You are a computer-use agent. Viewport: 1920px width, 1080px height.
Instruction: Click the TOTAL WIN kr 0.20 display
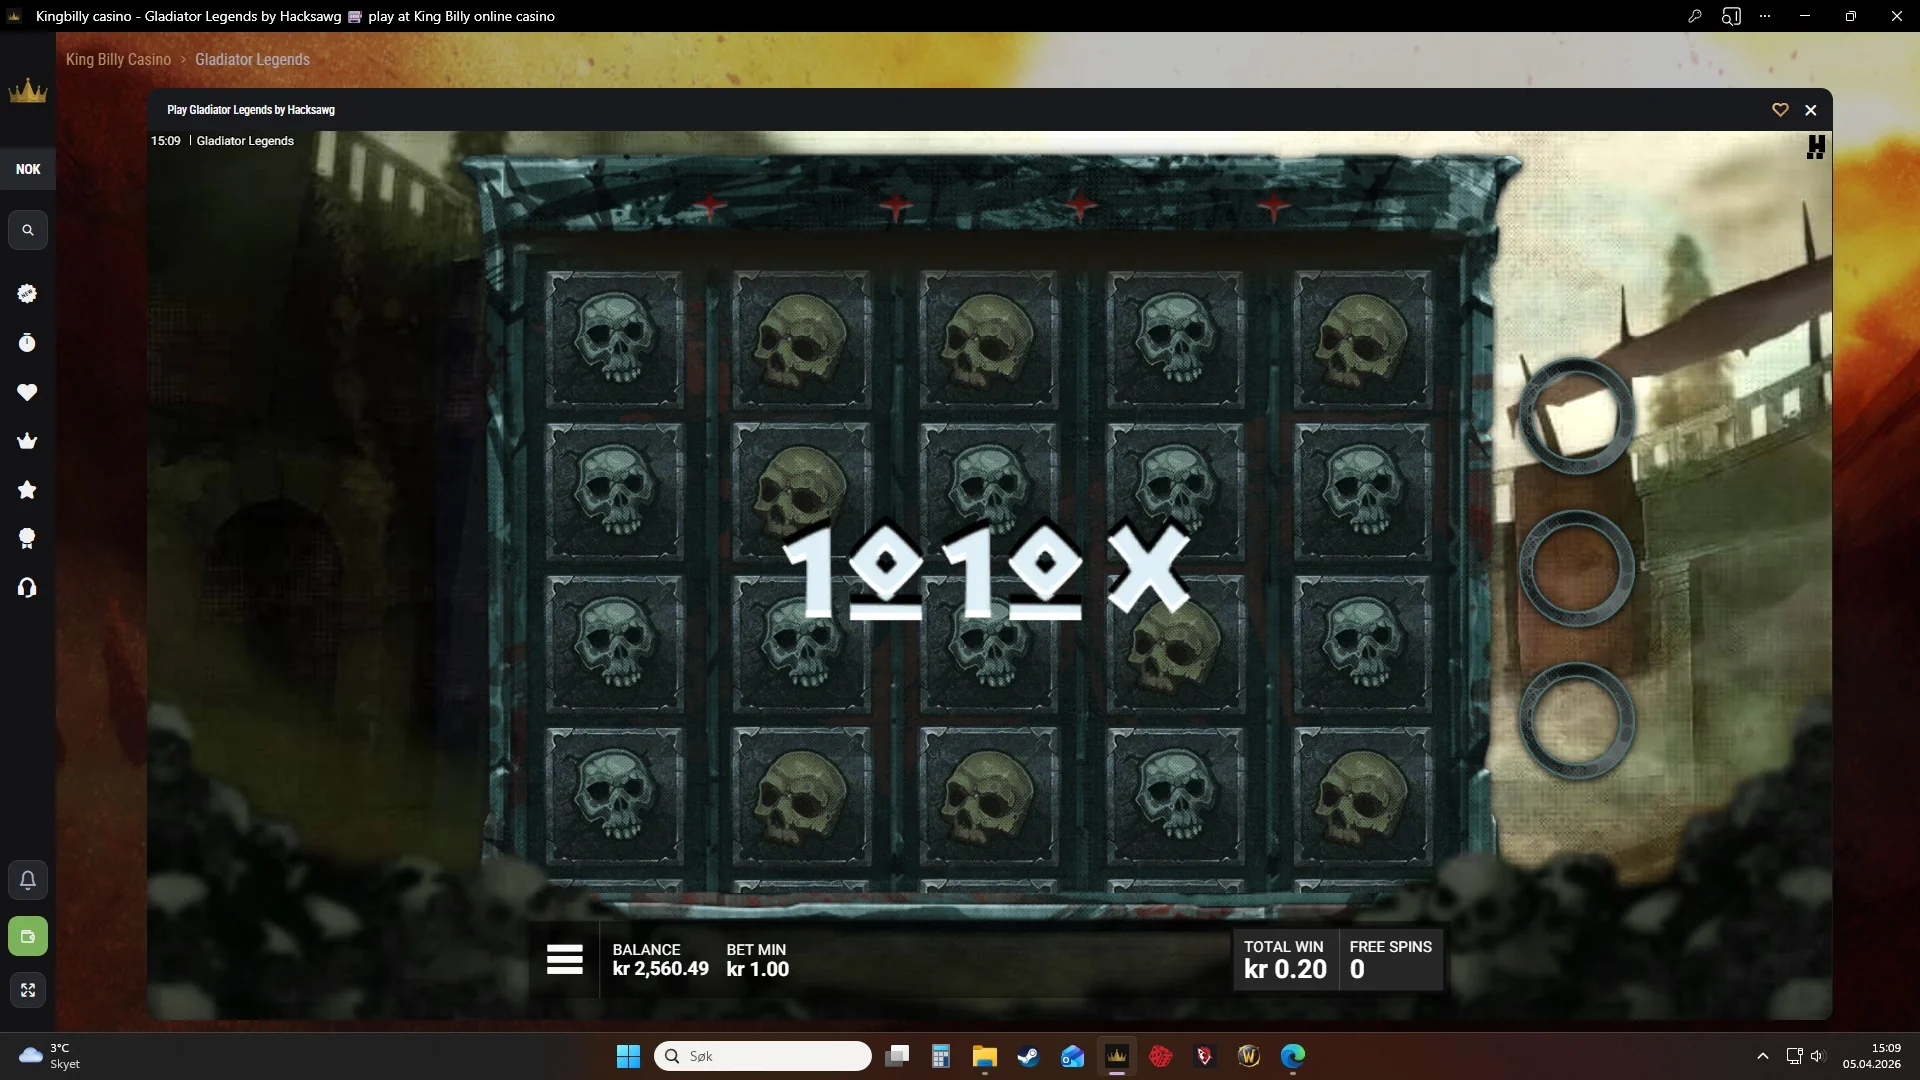(x=1285, y=961)
